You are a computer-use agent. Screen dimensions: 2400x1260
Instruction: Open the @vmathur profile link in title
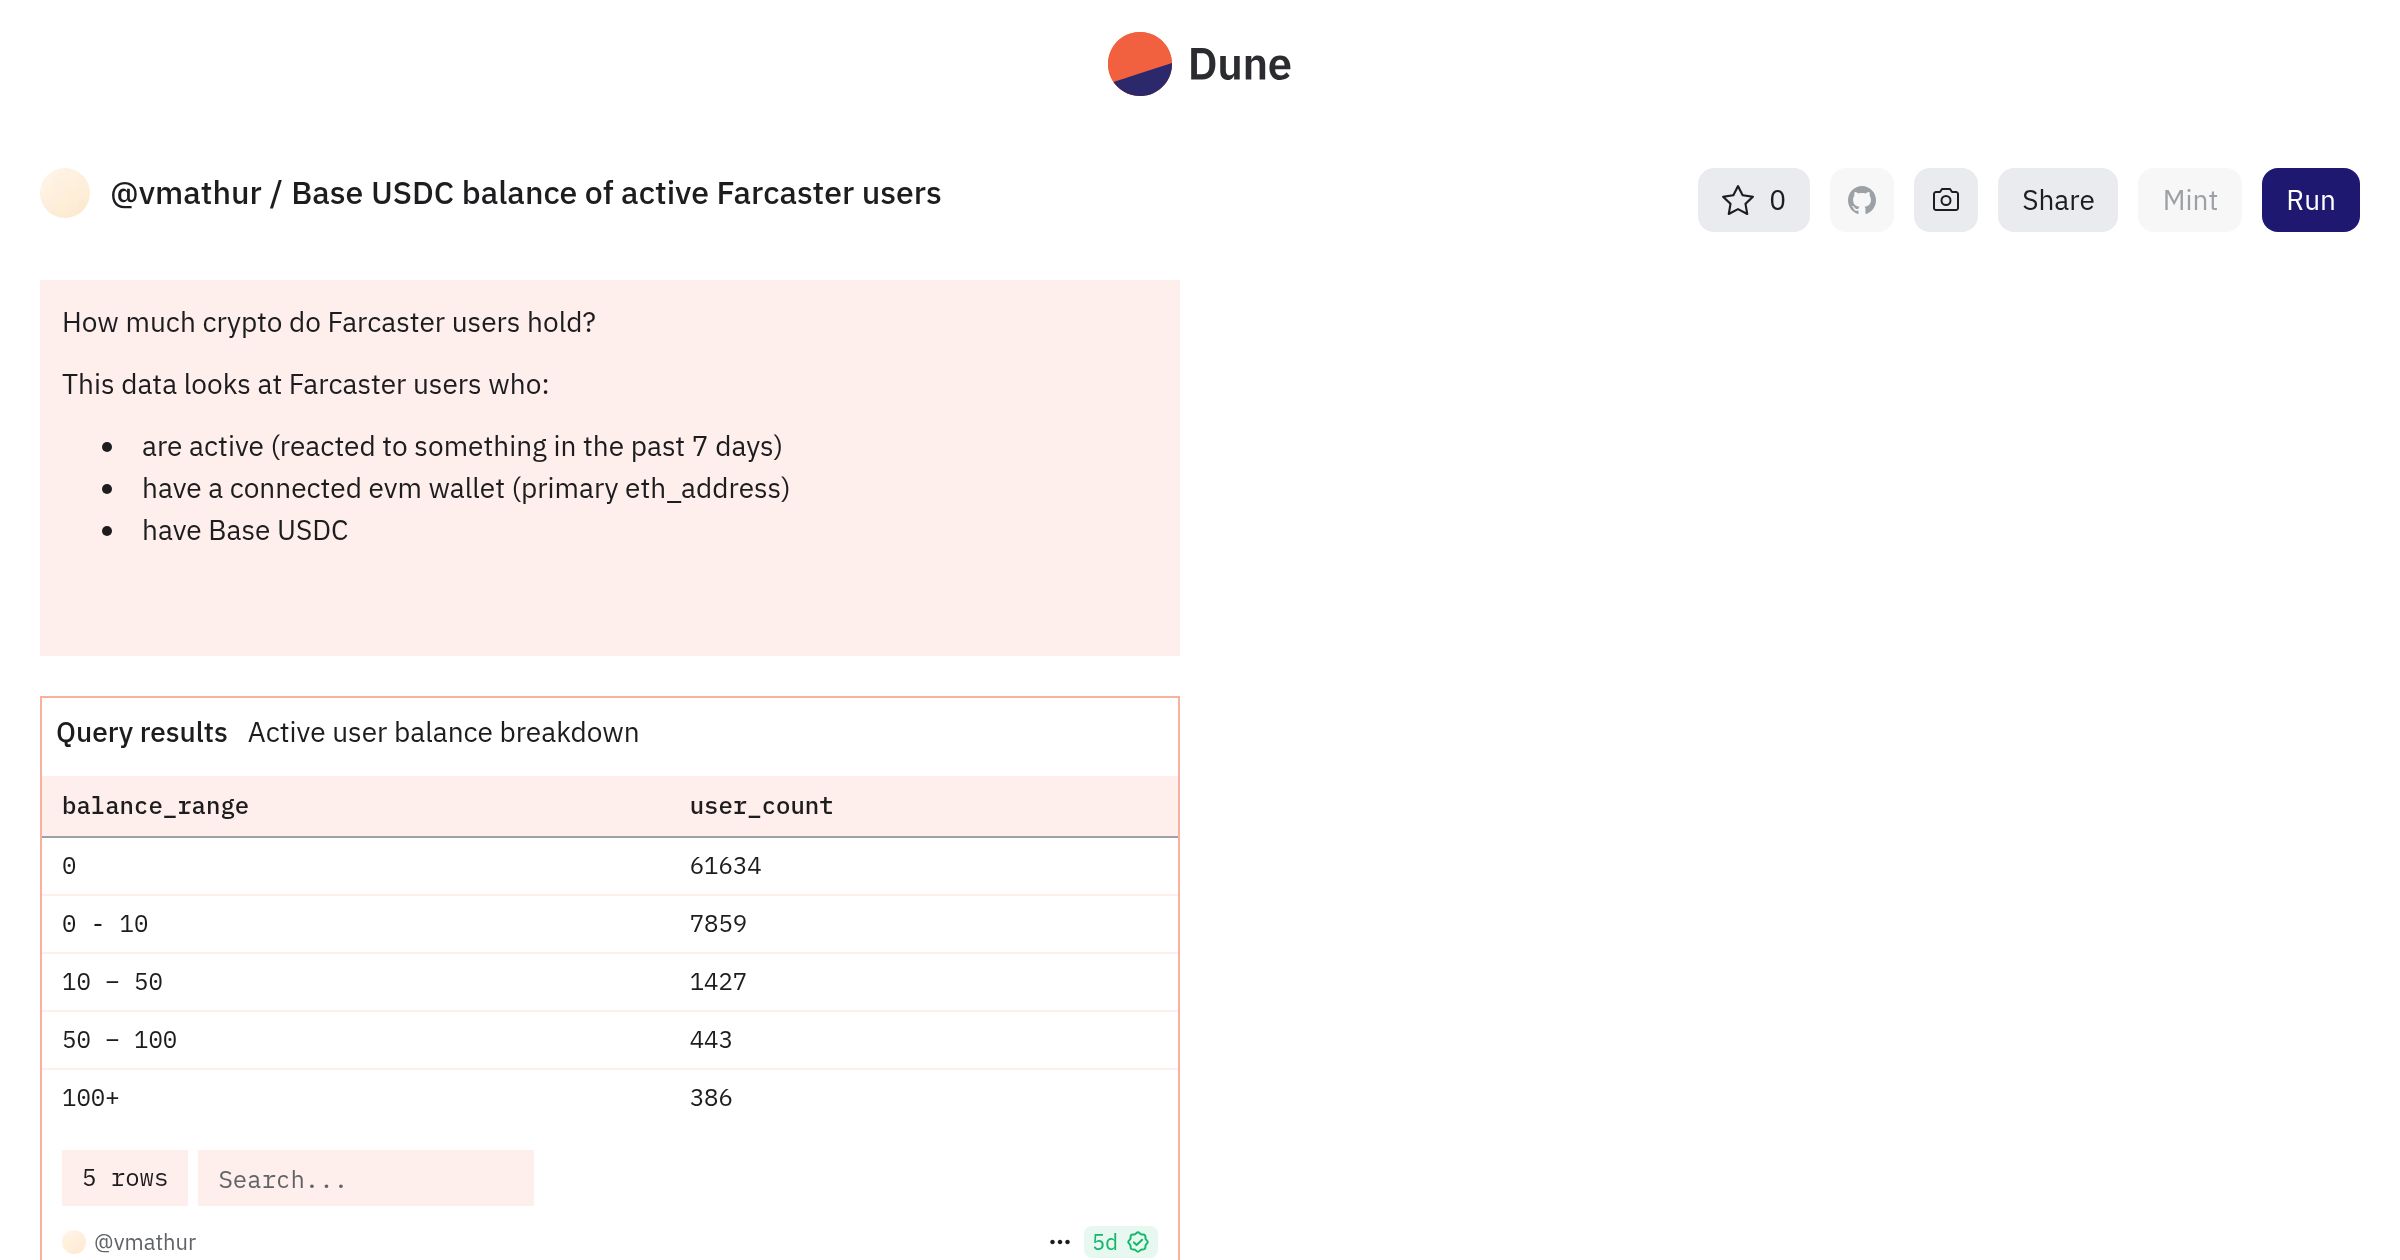[x=186, y=193]
